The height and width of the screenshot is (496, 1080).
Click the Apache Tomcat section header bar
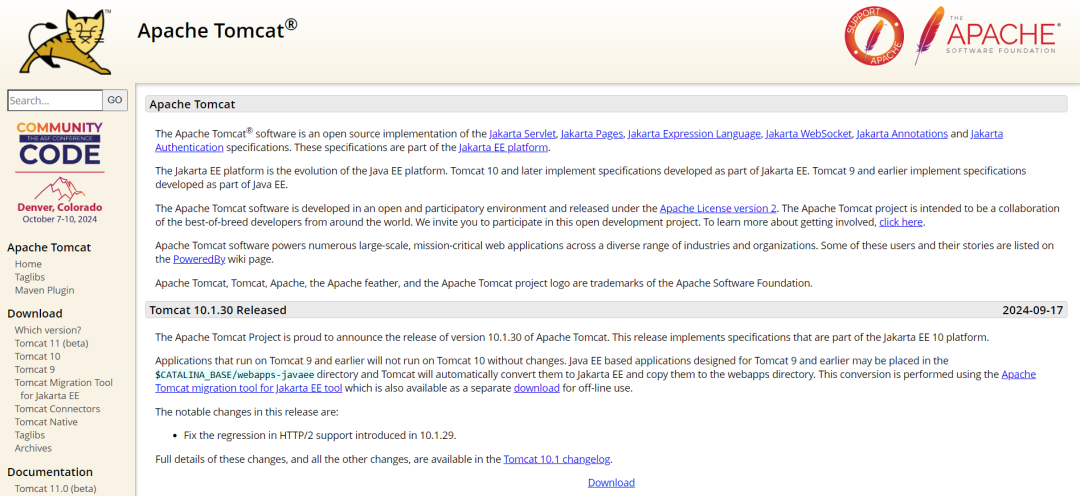(606, 104)
